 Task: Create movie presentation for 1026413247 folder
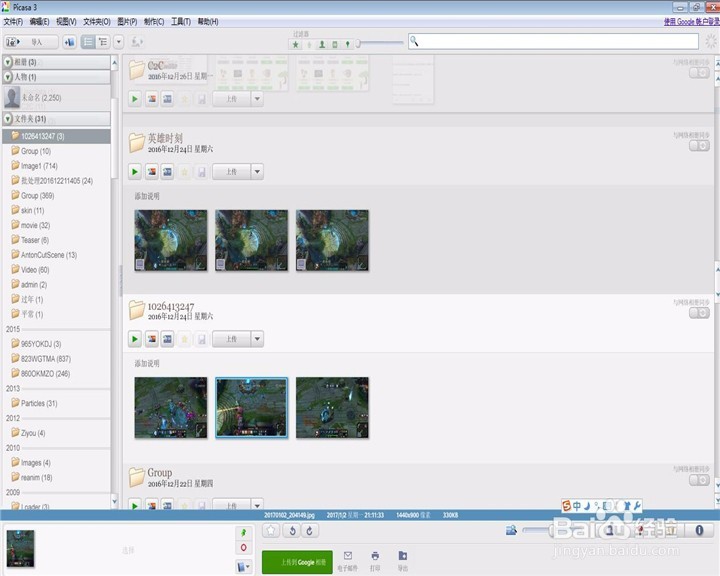tap(168, 339)
